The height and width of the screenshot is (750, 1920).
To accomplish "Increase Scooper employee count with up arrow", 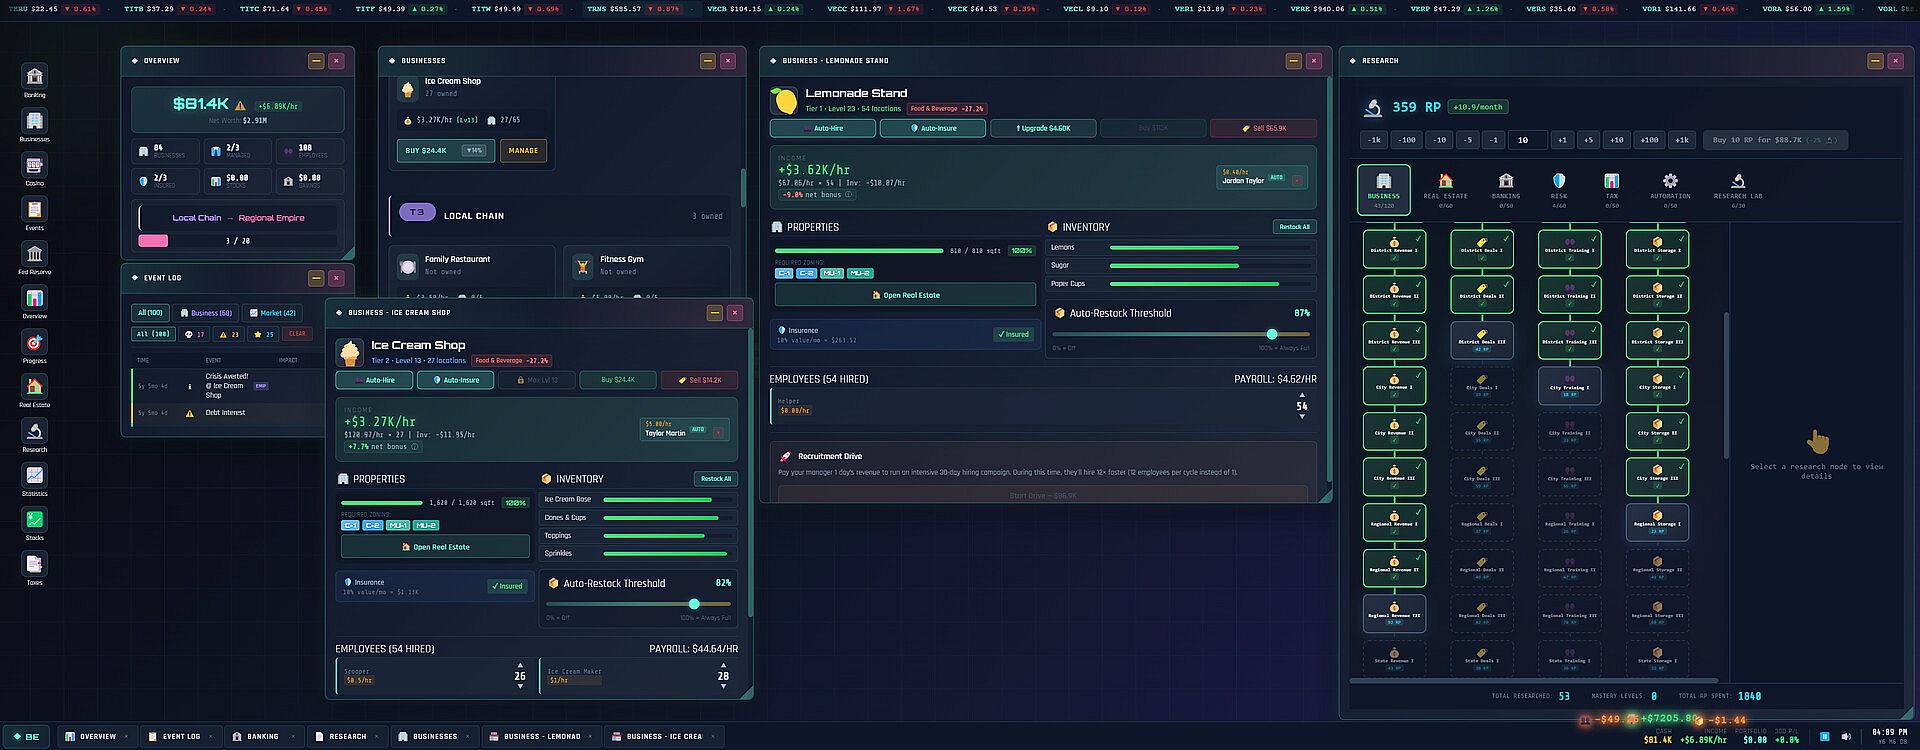I will 520,665.
